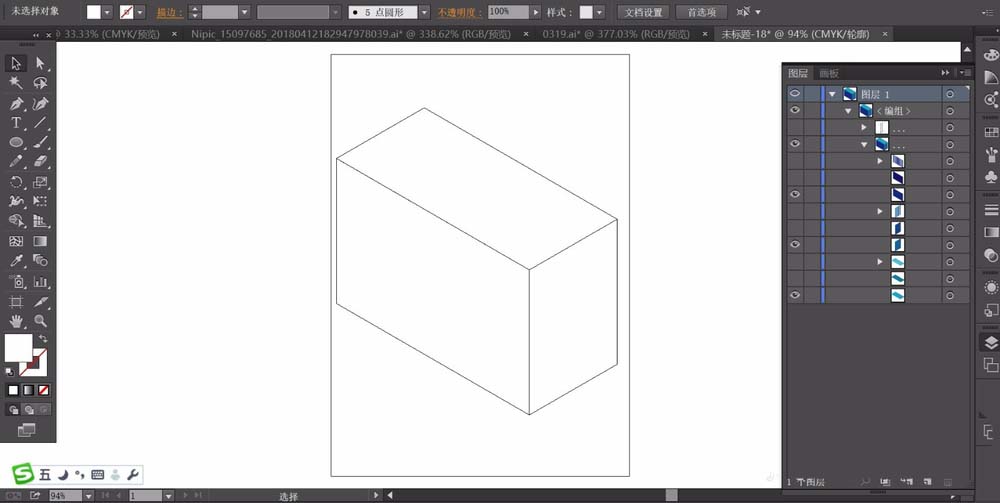
Task: Click the 文档设置 button
Action: click(643, 12)
